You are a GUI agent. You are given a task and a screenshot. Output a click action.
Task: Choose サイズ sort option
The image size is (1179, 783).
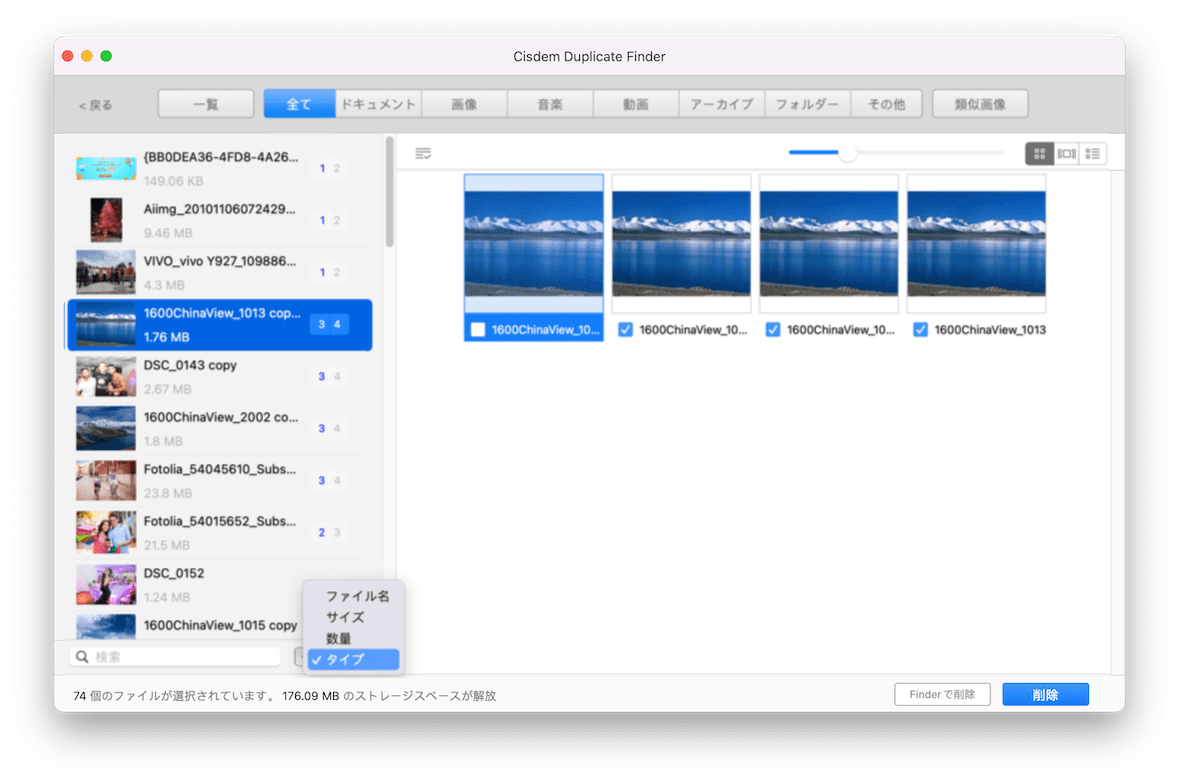[345, 617]
